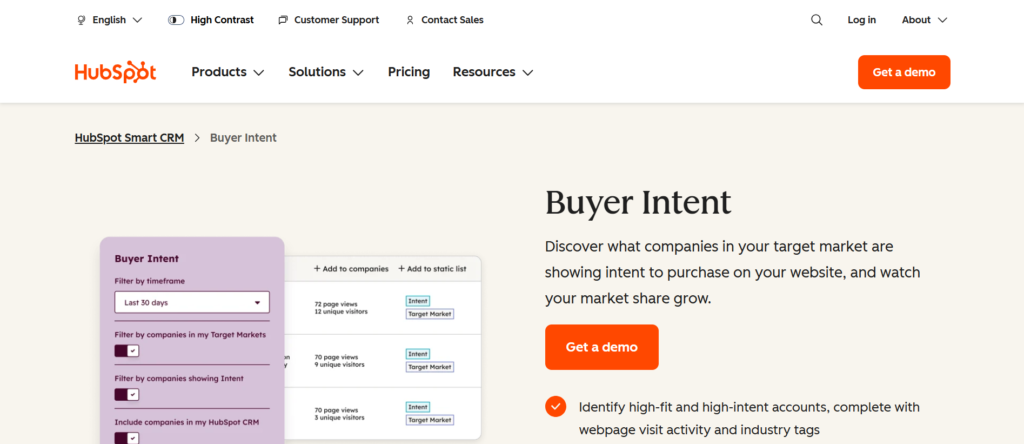
Task: Expand the Products menu
Action: tap(227, 72)
